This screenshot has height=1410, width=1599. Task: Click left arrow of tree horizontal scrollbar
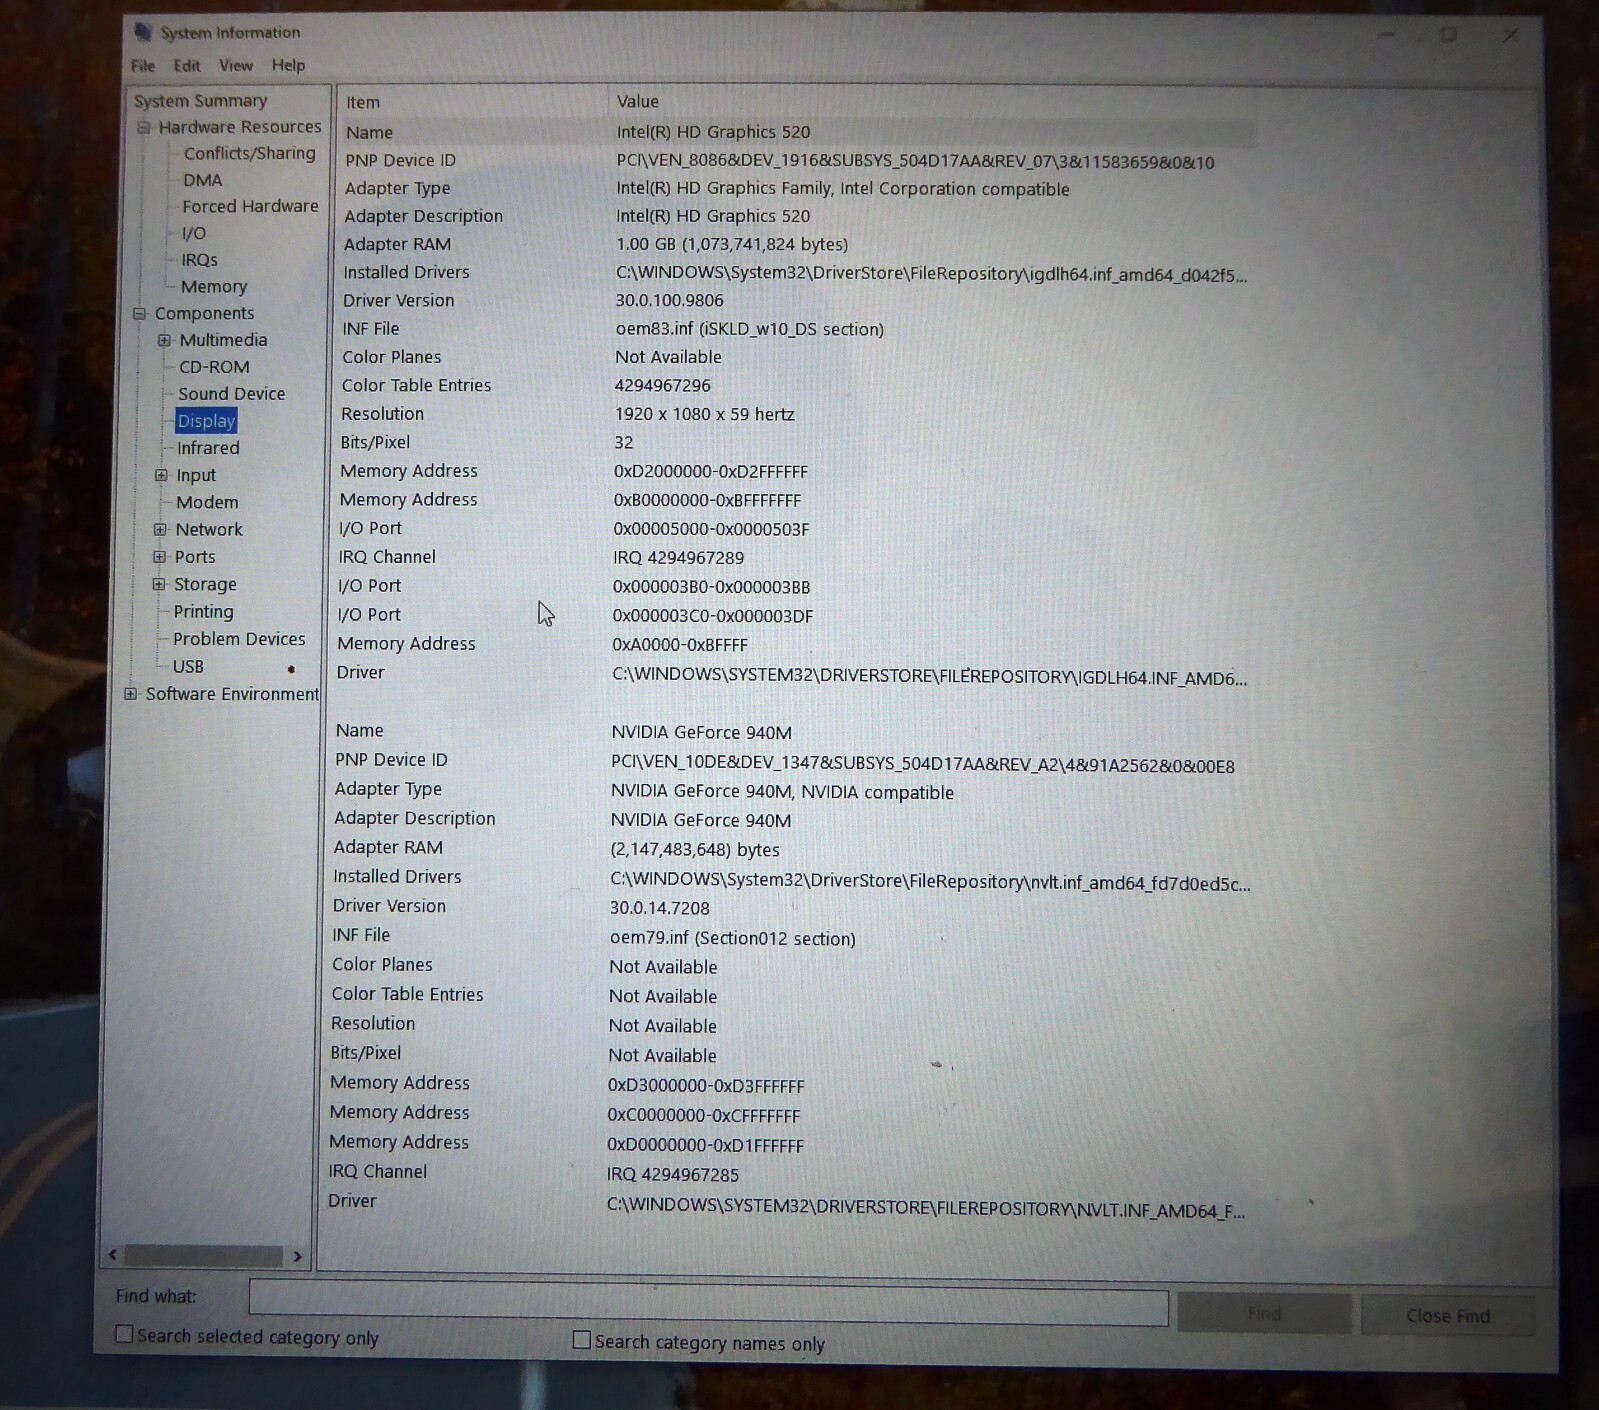pyautogui.click(x=113, y=1254)
